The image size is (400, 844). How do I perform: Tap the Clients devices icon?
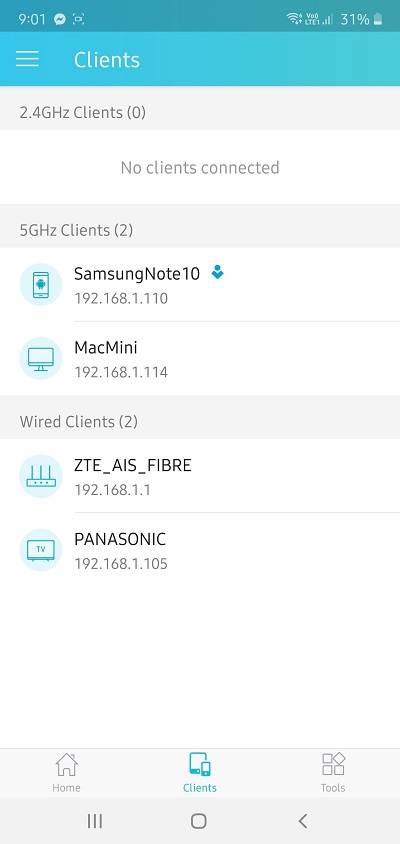click(x=200, y=764)
